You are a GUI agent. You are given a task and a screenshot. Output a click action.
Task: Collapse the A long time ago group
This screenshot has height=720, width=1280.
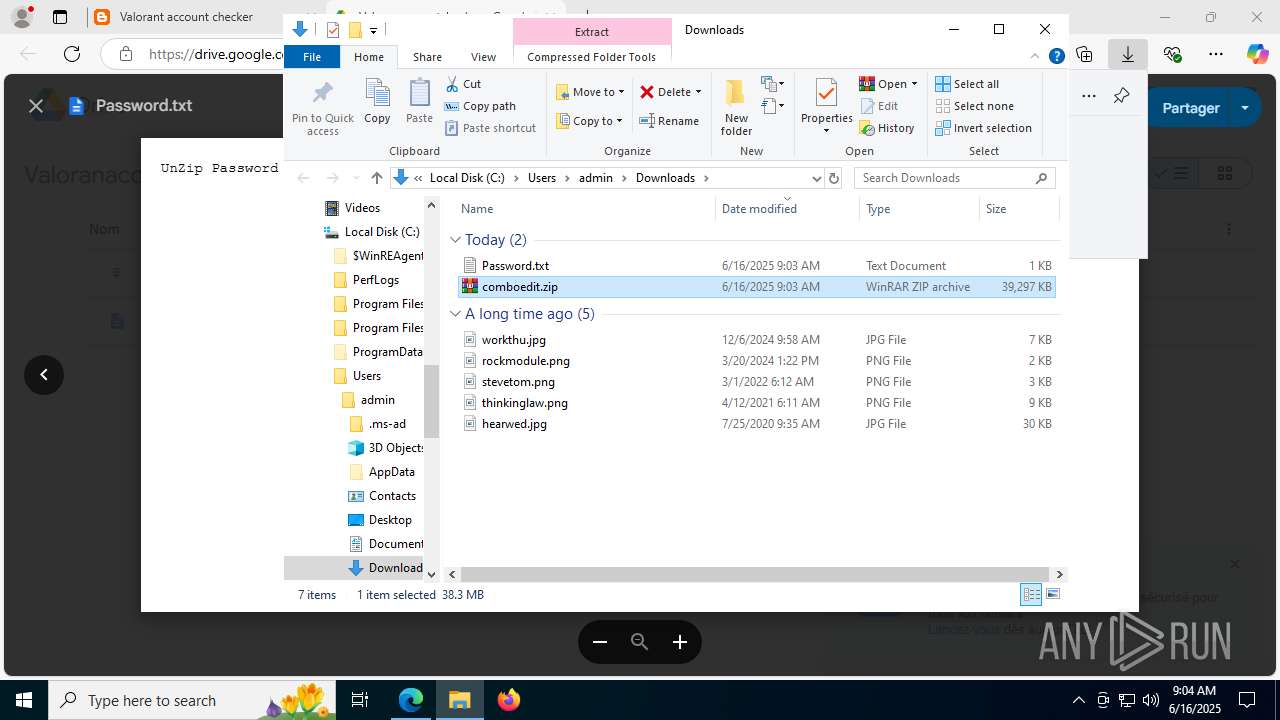coord(456,314)
